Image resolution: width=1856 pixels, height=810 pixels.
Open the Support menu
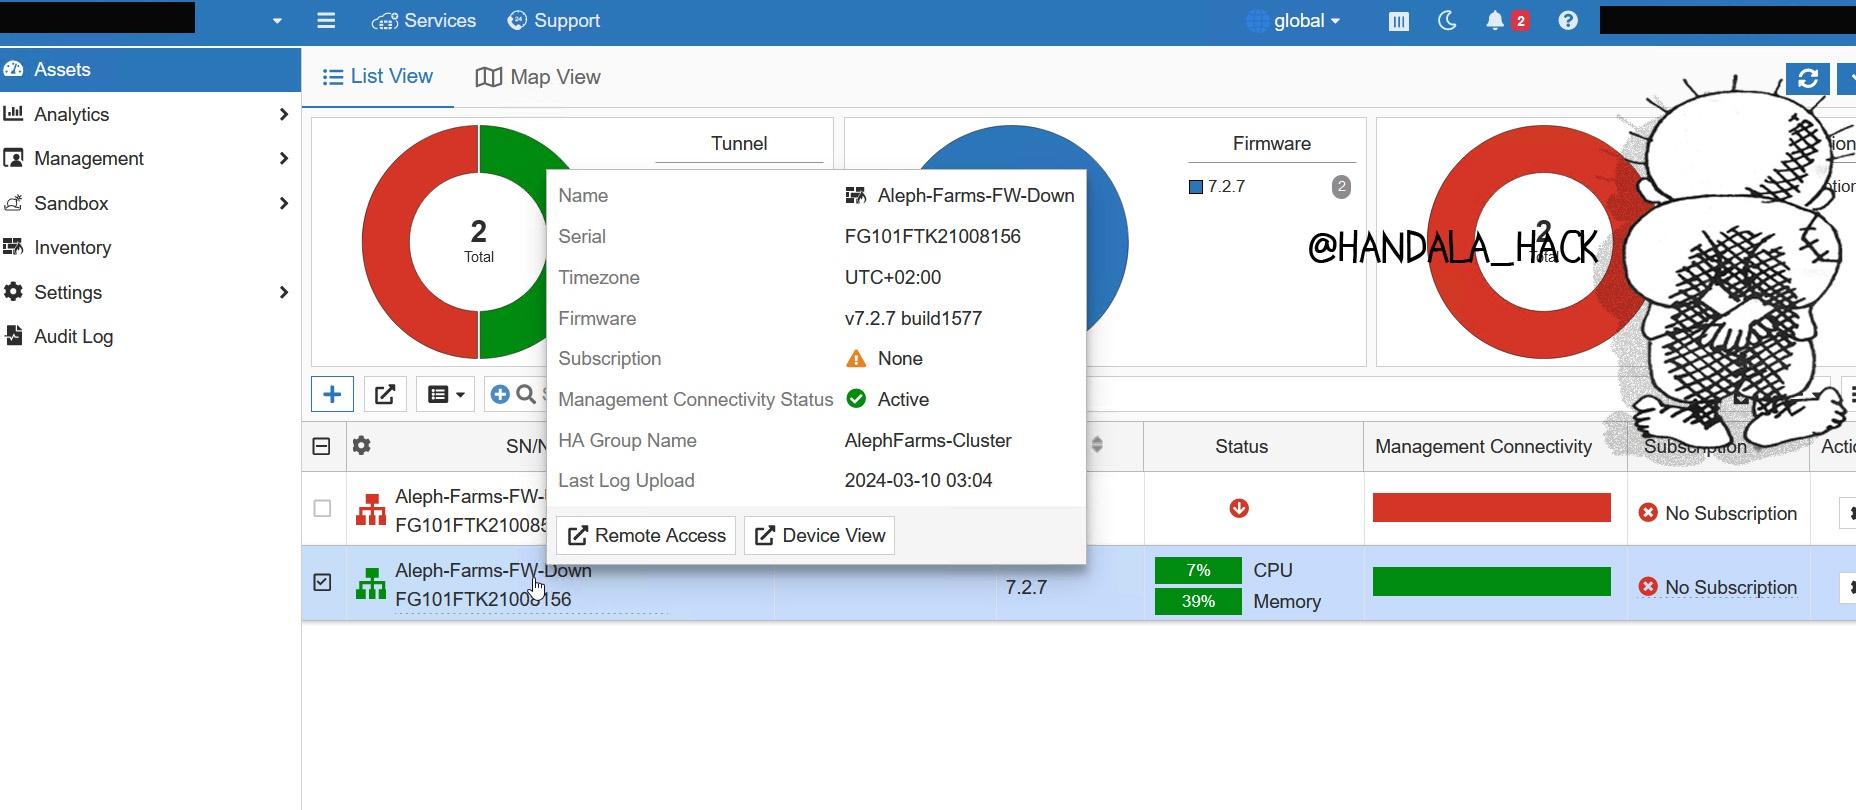click(x=554, y=21)
